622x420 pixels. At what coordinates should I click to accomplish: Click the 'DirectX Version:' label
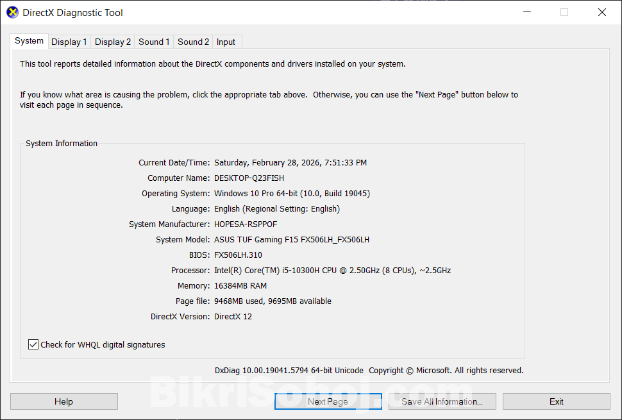[x=180, y=316]
